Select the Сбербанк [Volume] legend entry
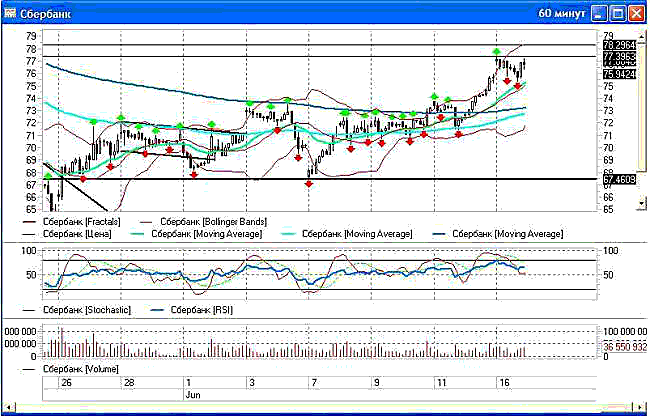The image size is (650, 416). (71, 369)
